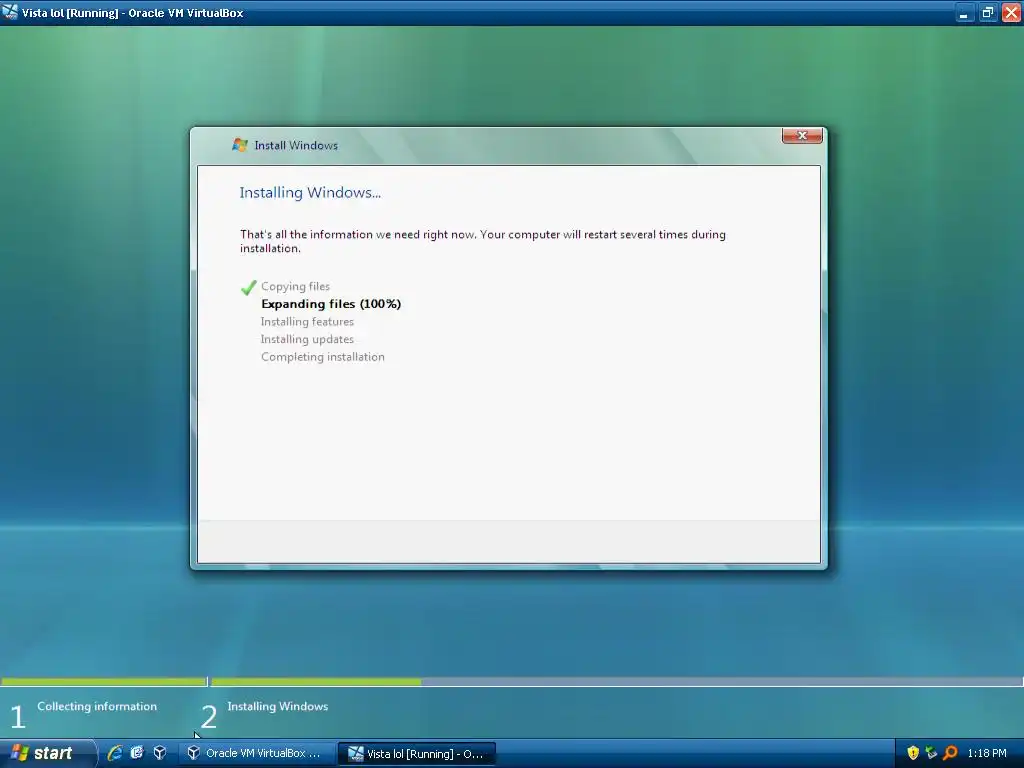Image resolution: width=1024 pixels, height=768 pixels.
Task: Click the 'Installing Windows' stage label at bottom
Action: click(278, 706)
